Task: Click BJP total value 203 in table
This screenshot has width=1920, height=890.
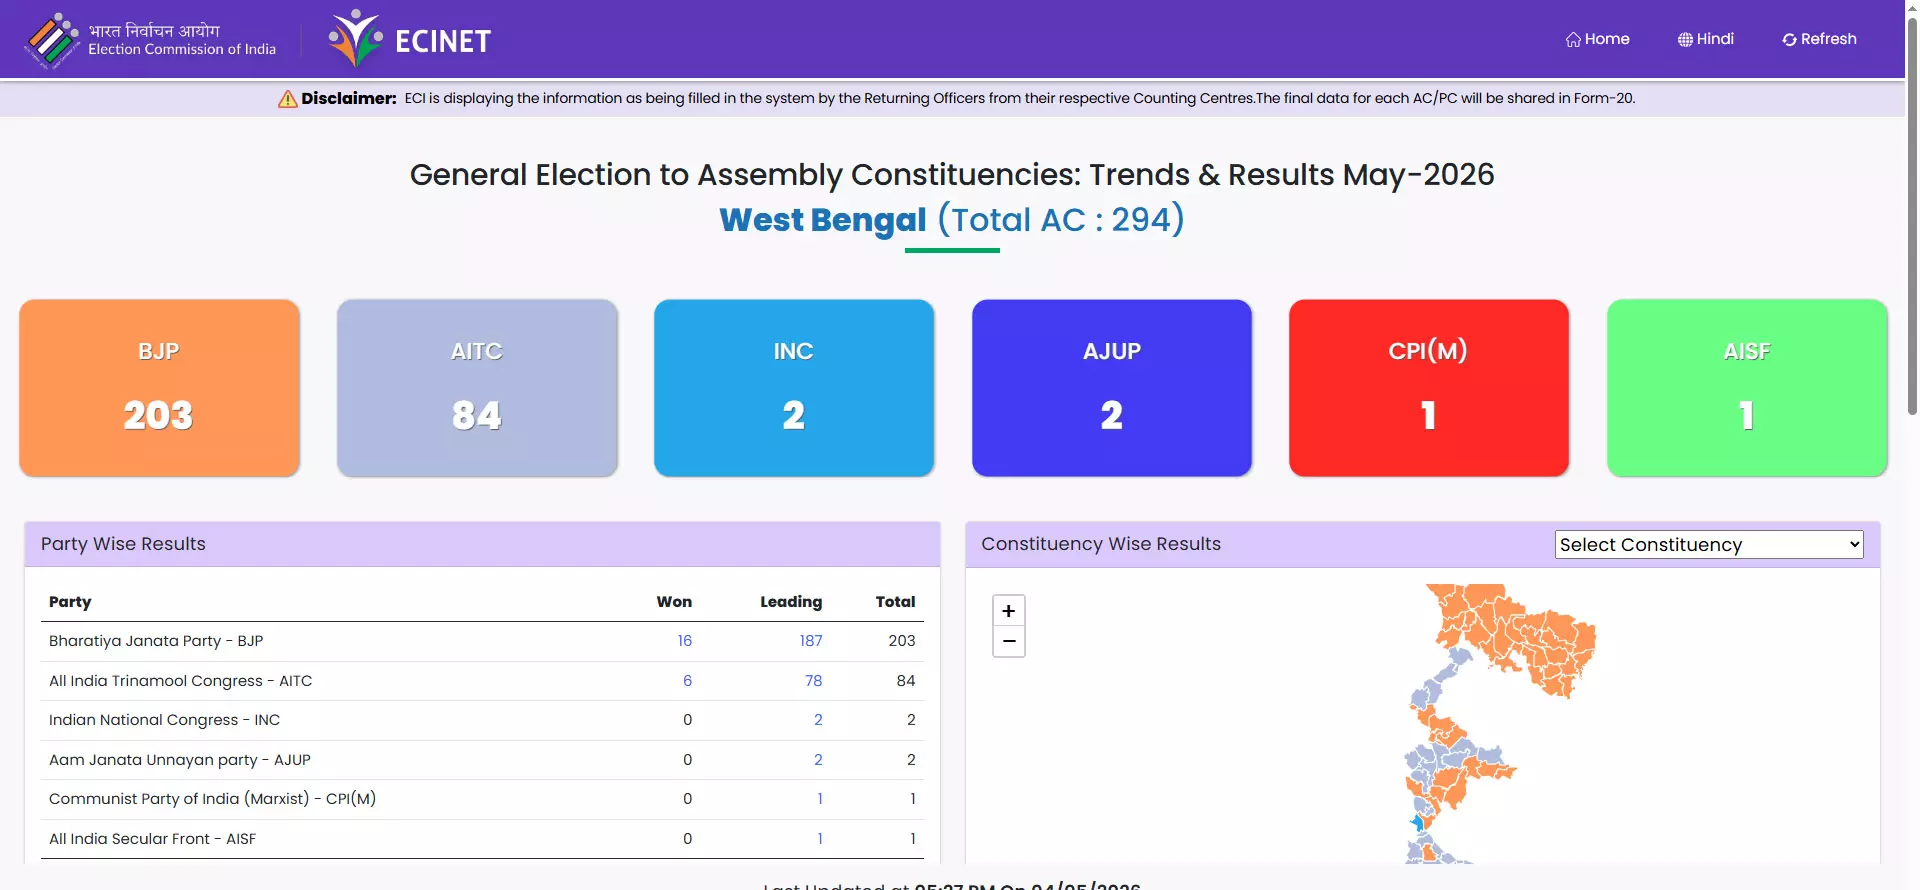Action: 902,641
